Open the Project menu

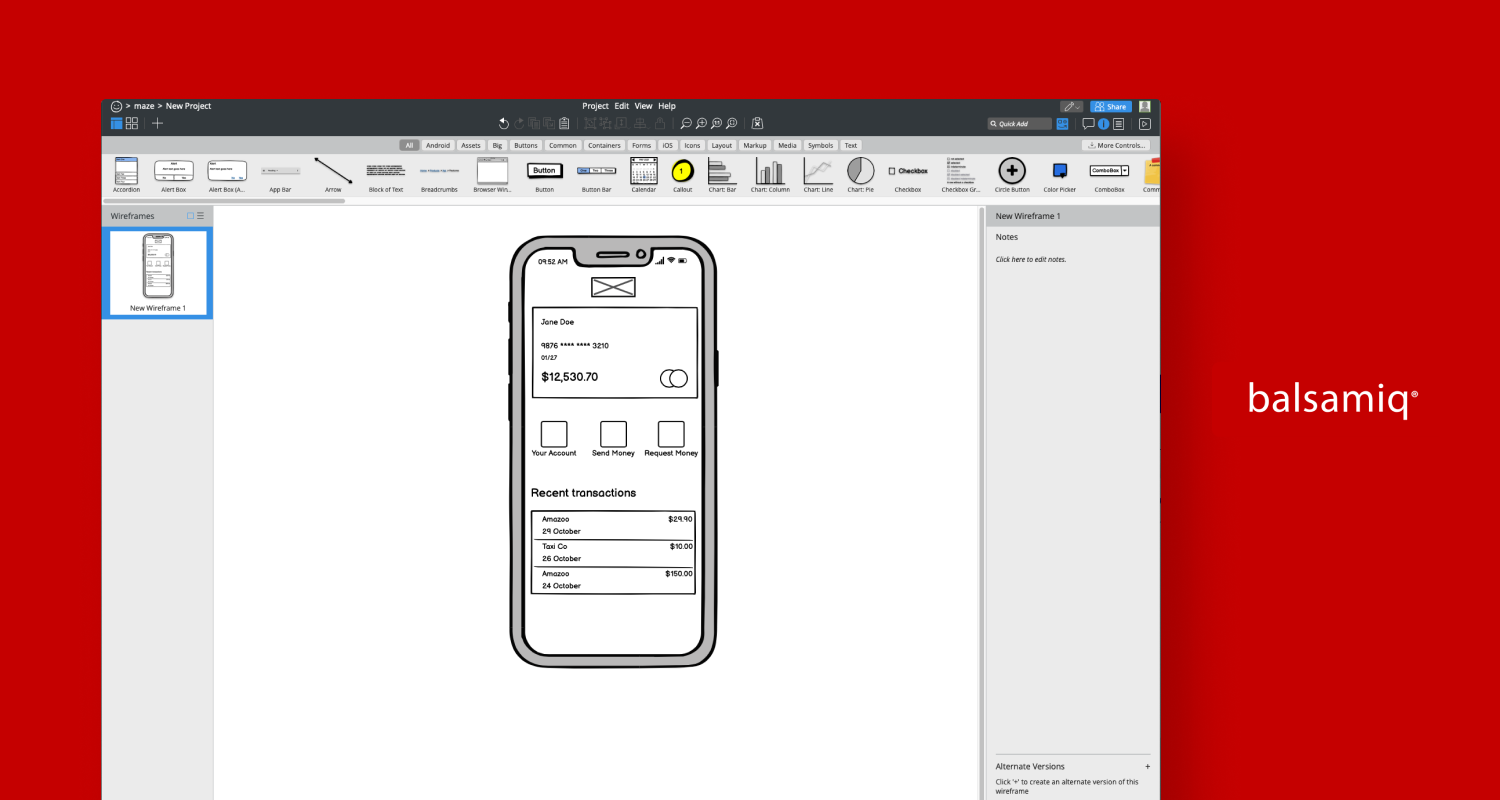click(x=595, y=106)
